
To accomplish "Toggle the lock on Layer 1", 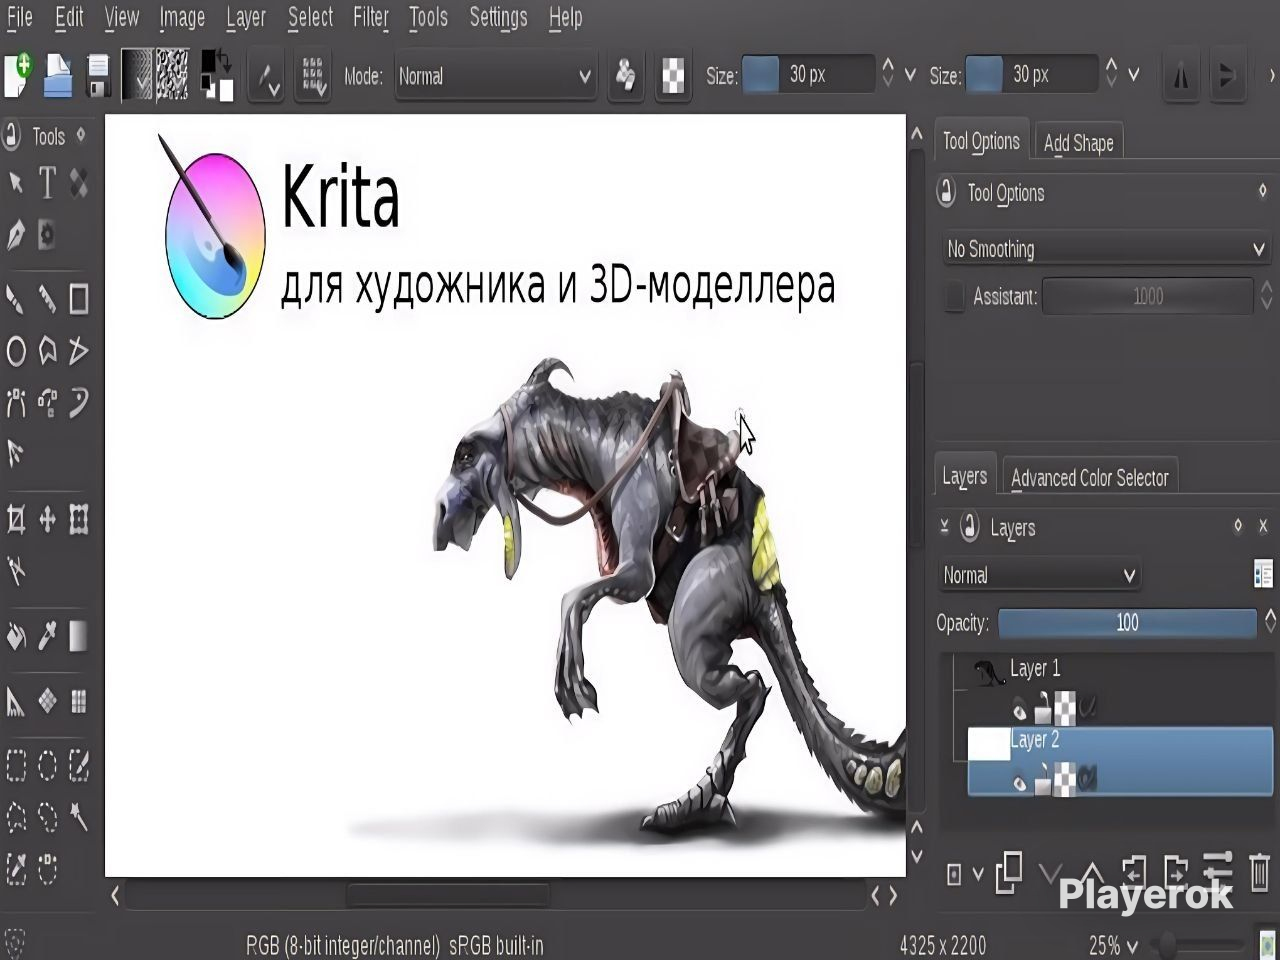I will (x=1043, y=709).
